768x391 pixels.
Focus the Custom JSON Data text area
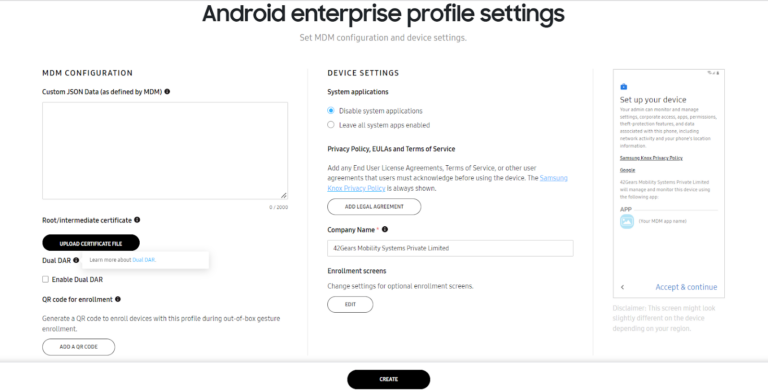tap(165, 151)
